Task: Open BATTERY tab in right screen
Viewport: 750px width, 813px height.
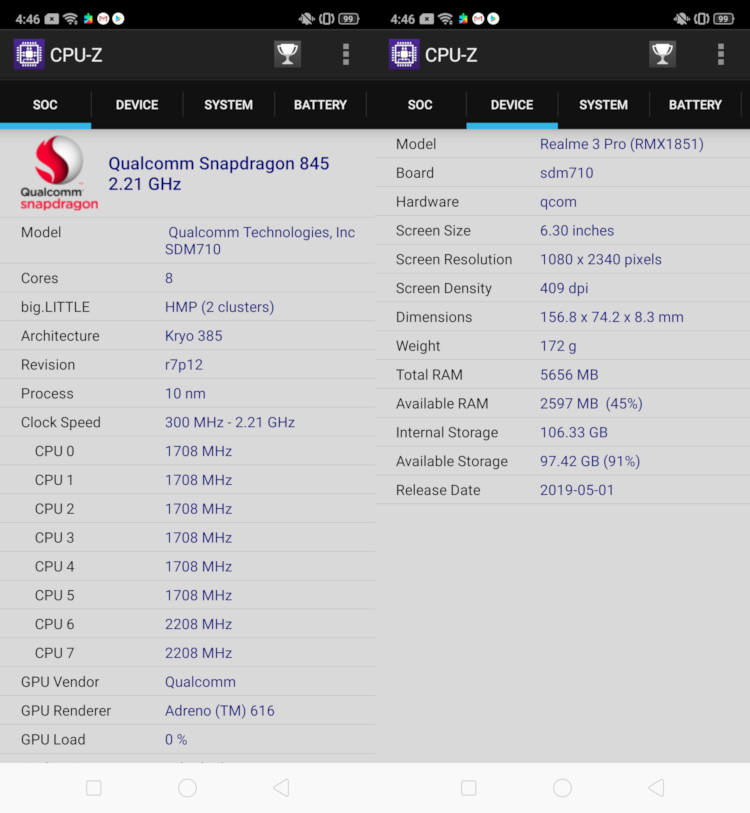Action: click(695, 105)
